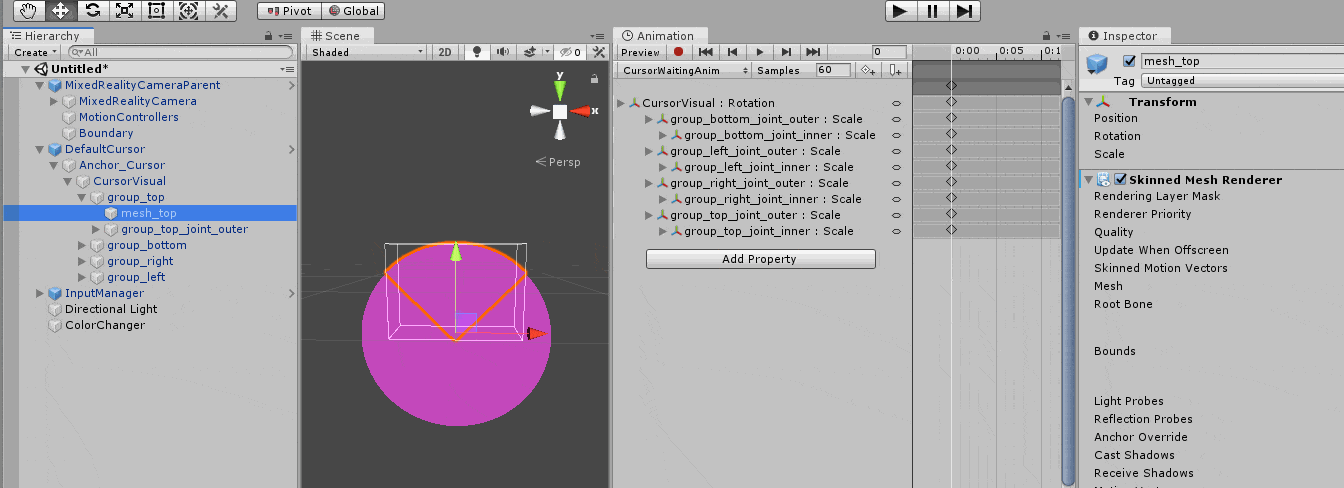The height and width of the screenshot is (488, 1344).
Task: Go to previous keyframe
Action: (x=733, y=52)
